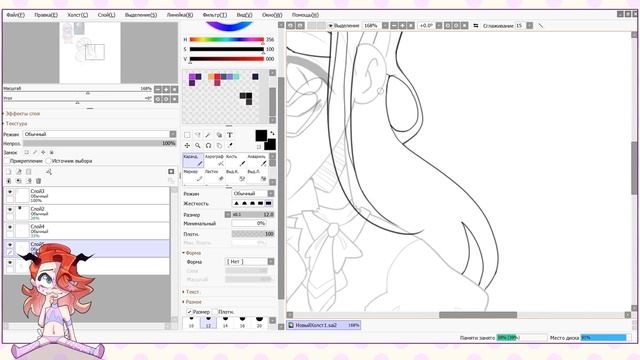Enable the Прикрепление checkbox

click(x=7, y=161)
